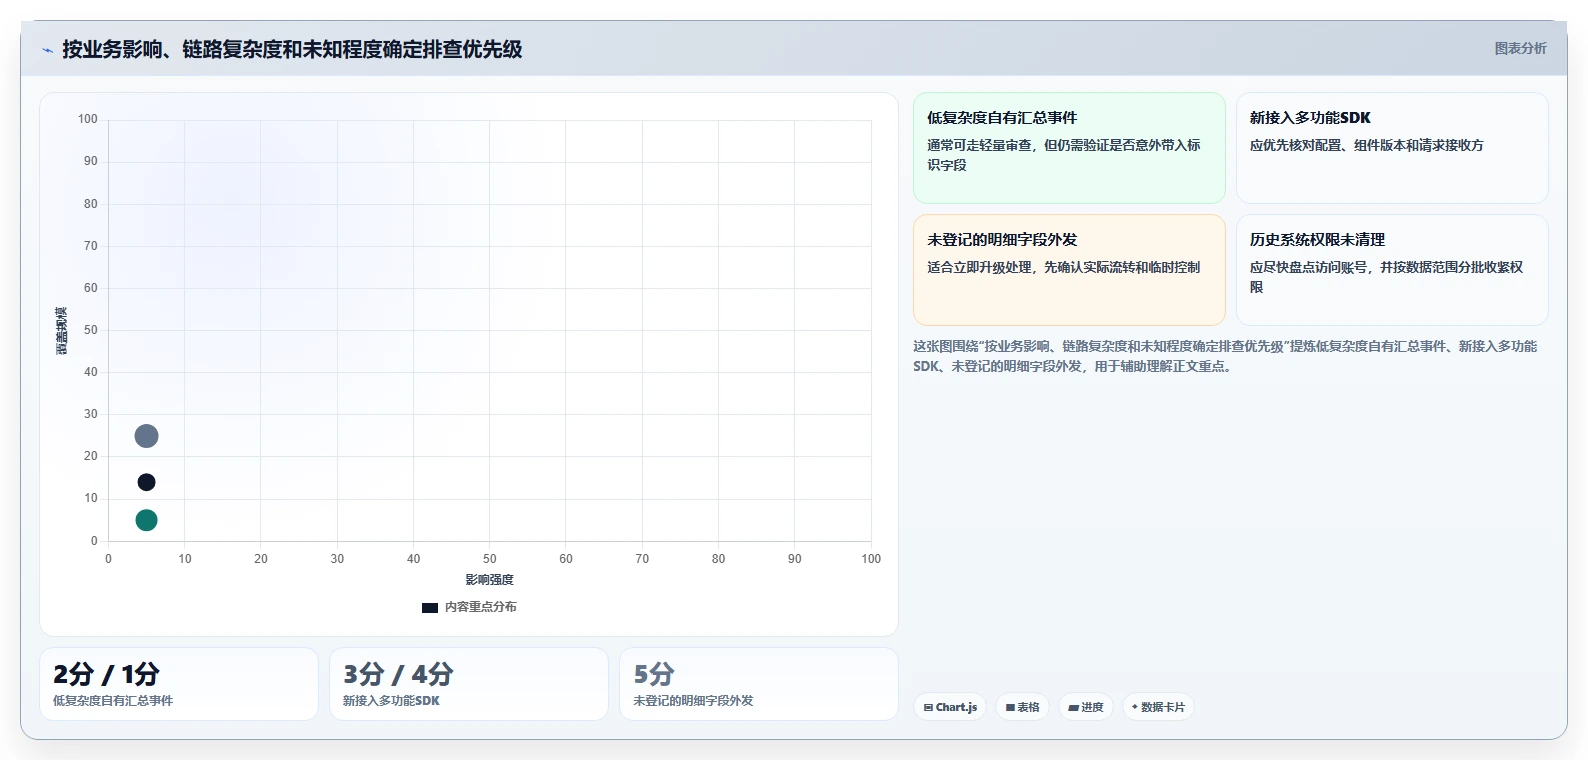This screenshot has width=1588, height=760.
Task: Toggle the 内容重点分布 legend swatch
Action: tap(430, 607)
